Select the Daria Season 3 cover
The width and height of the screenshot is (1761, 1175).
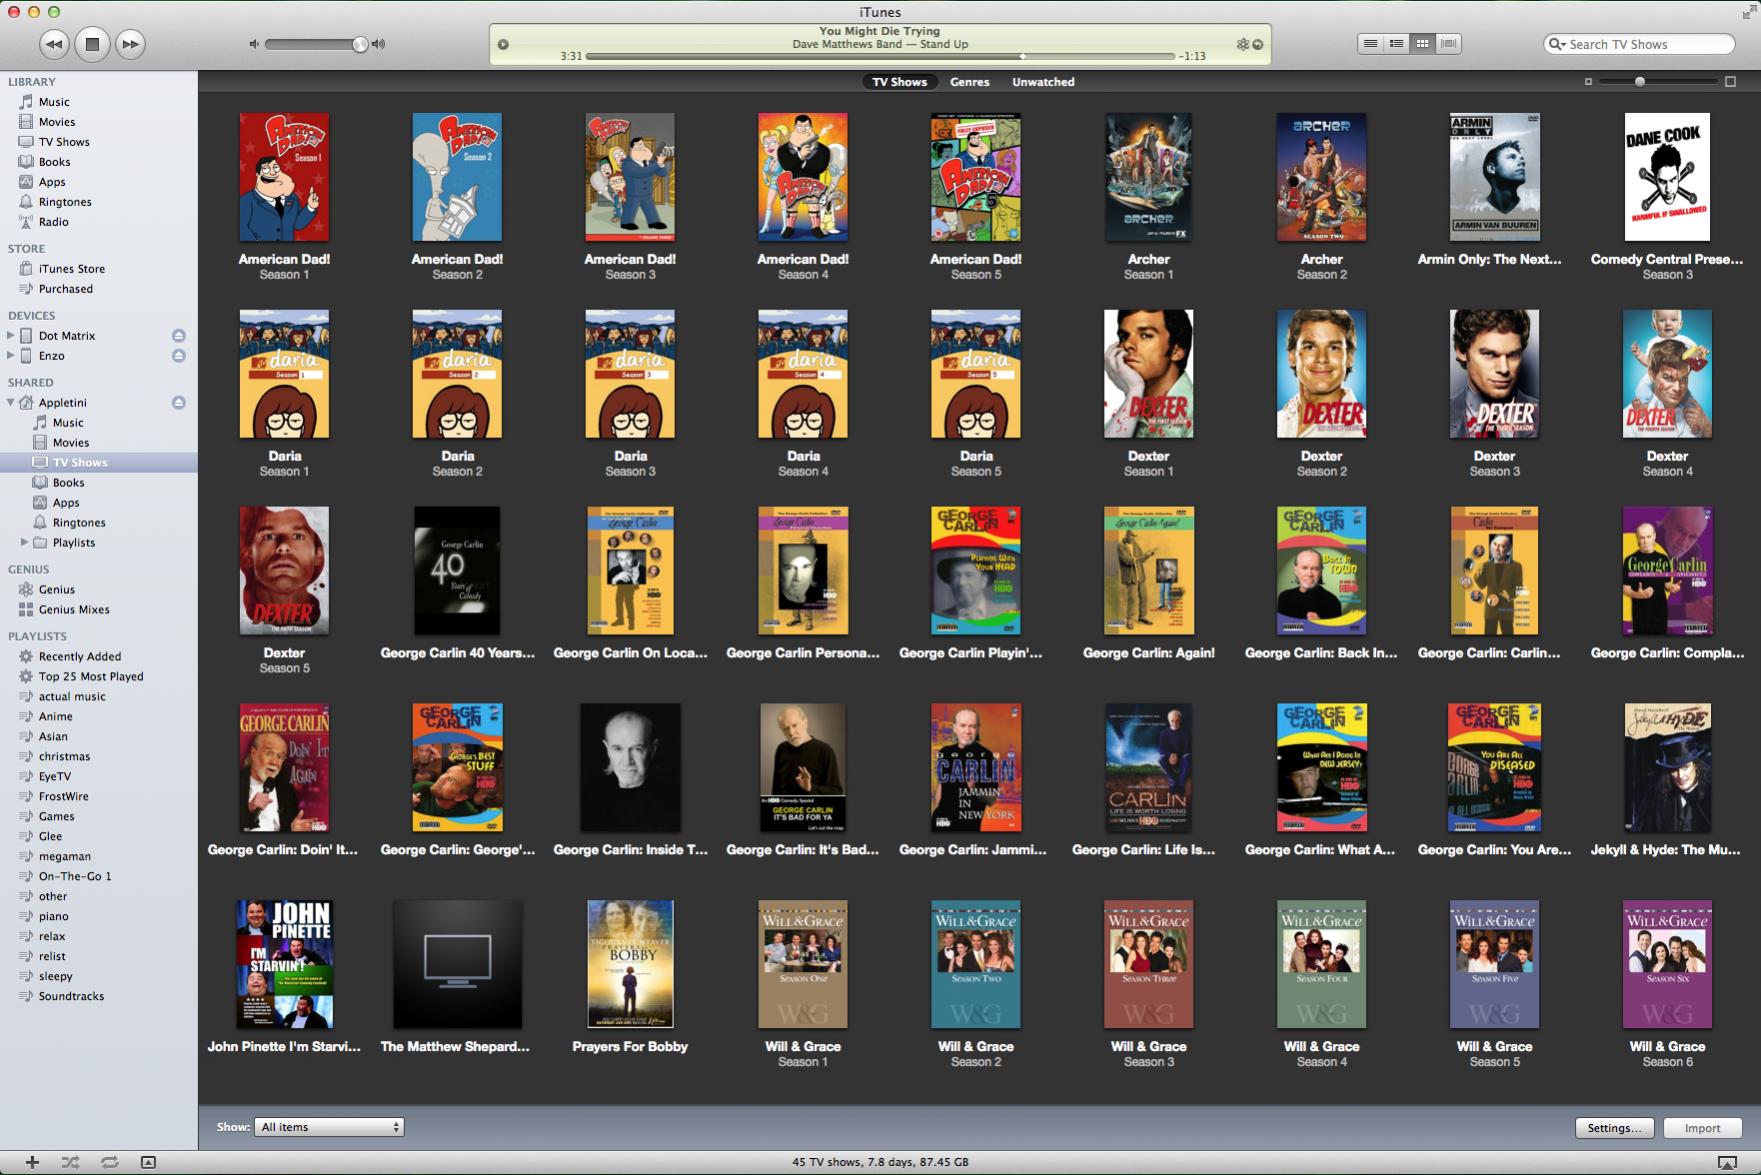630,374
